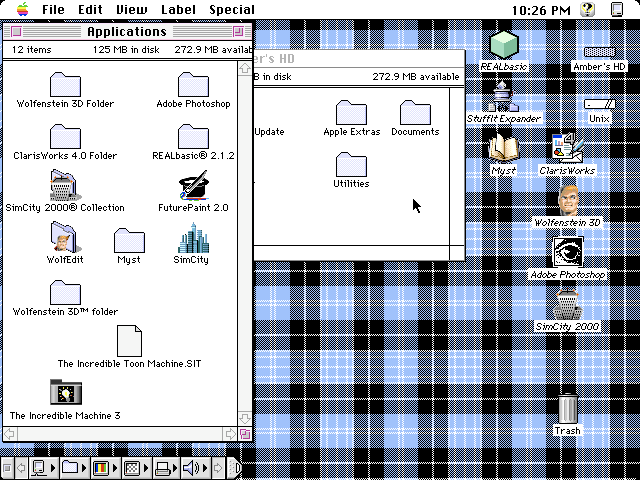Click the Applications window zoom box
This screenshot has height=480, width=640.
pos(238,31)
